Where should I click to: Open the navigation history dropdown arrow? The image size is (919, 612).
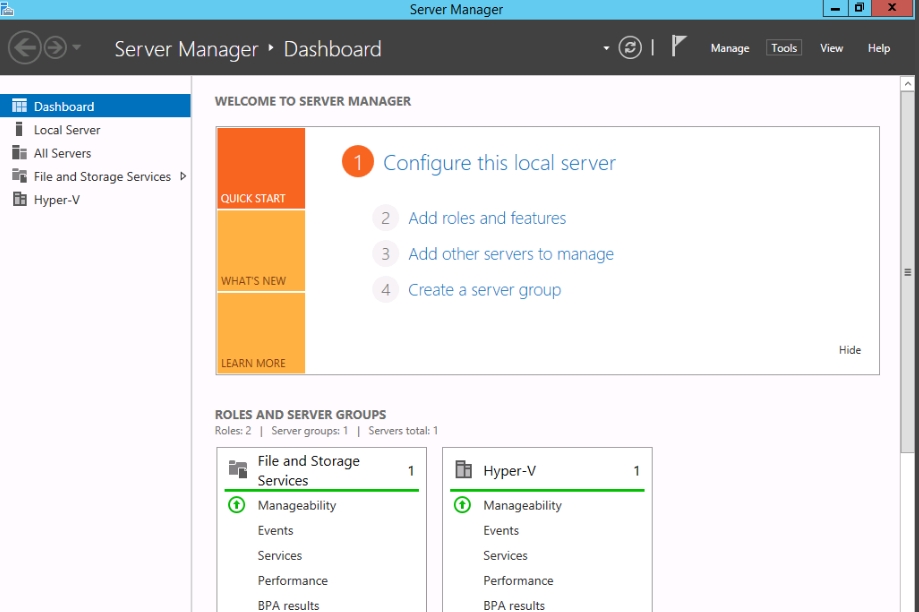coord(77,47)
